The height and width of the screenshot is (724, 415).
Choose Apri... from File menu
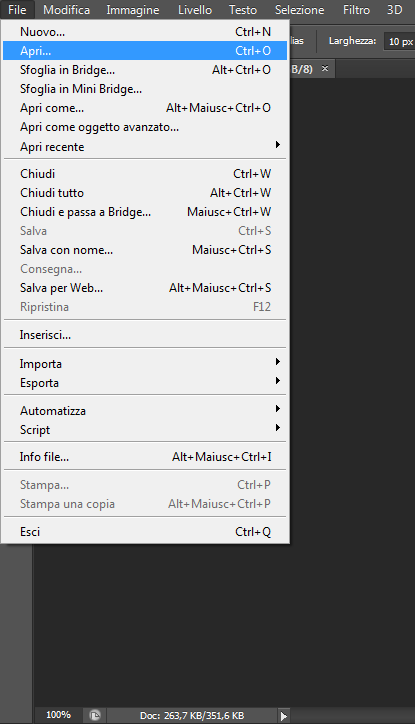145,51
